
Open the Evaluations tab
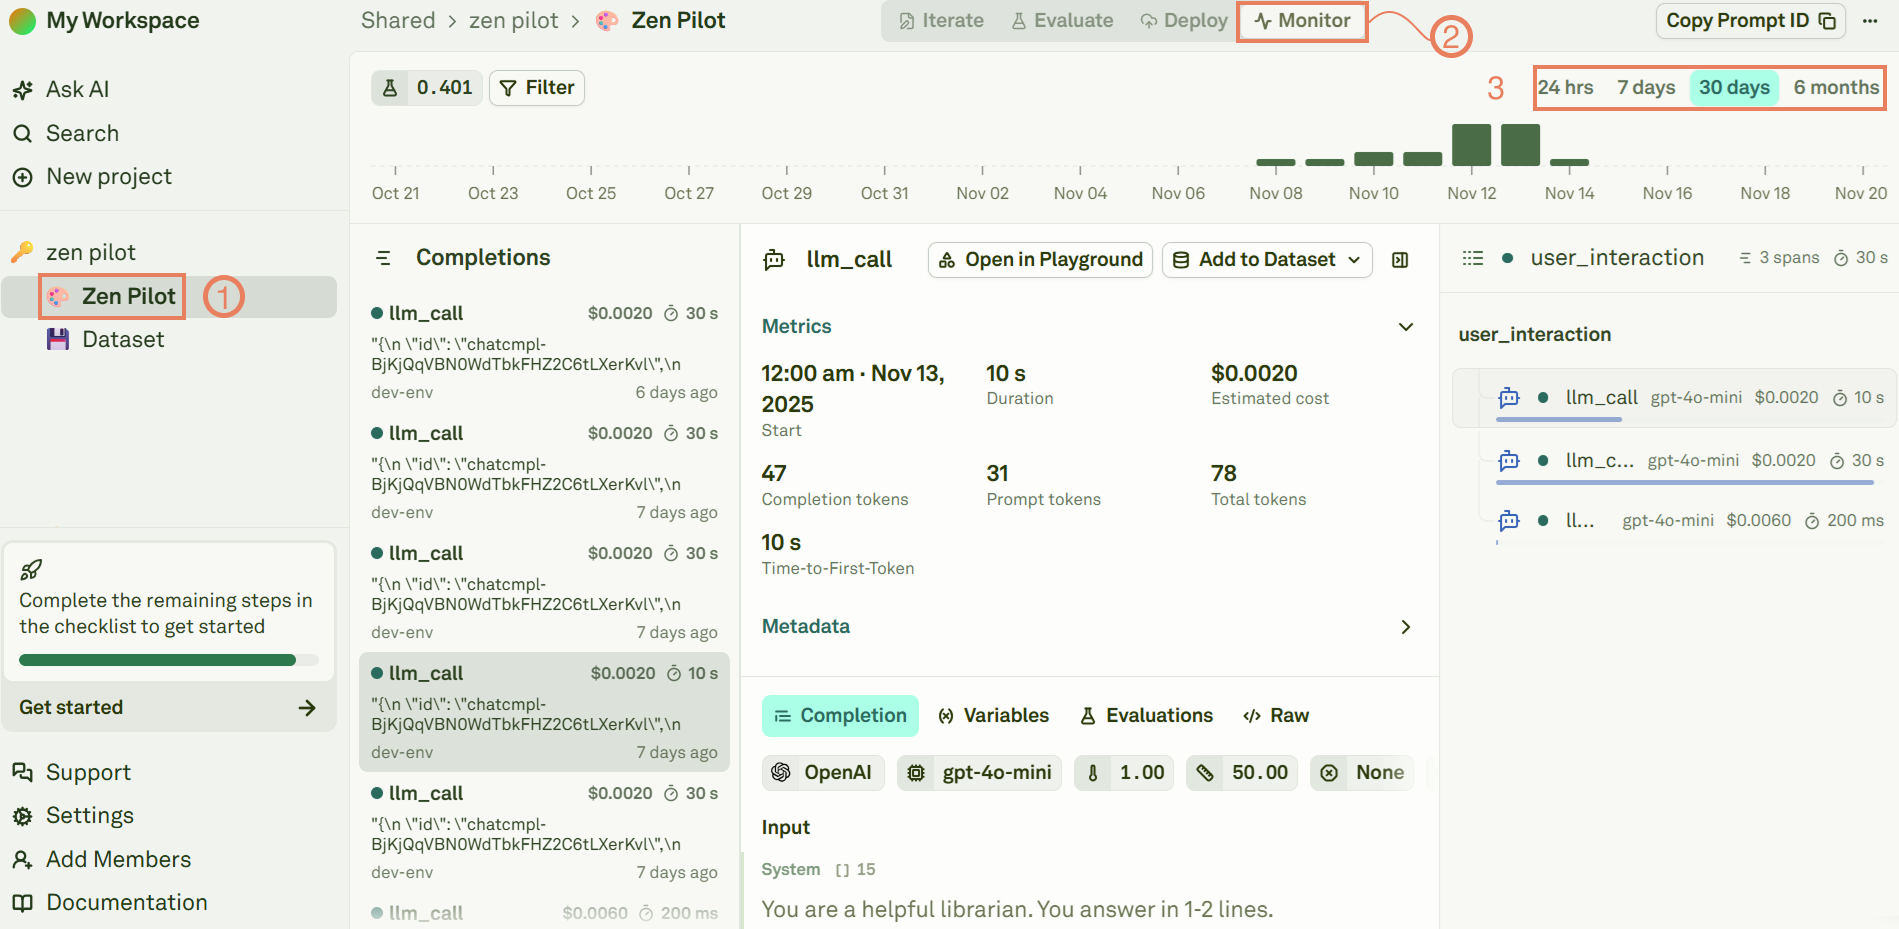click(x=1146, y=716)
